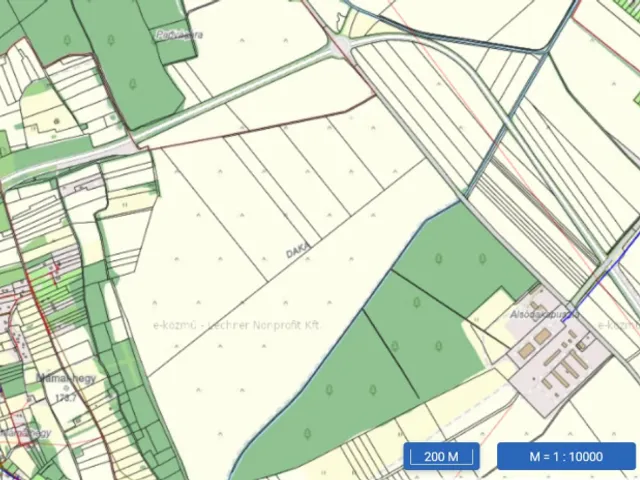Click the pale yellow parcel beside Alsódakapuszta forest

pyautogui.click(x=491, y=308)
